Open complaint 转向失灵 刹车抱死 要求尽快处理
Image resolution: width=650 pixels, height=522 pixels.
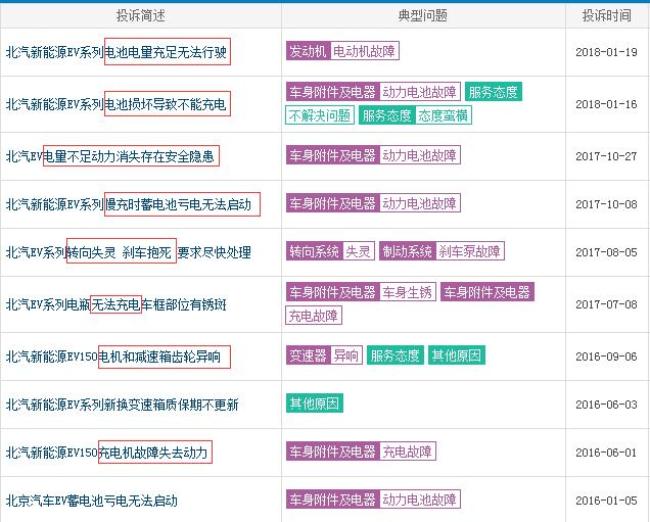129,252
